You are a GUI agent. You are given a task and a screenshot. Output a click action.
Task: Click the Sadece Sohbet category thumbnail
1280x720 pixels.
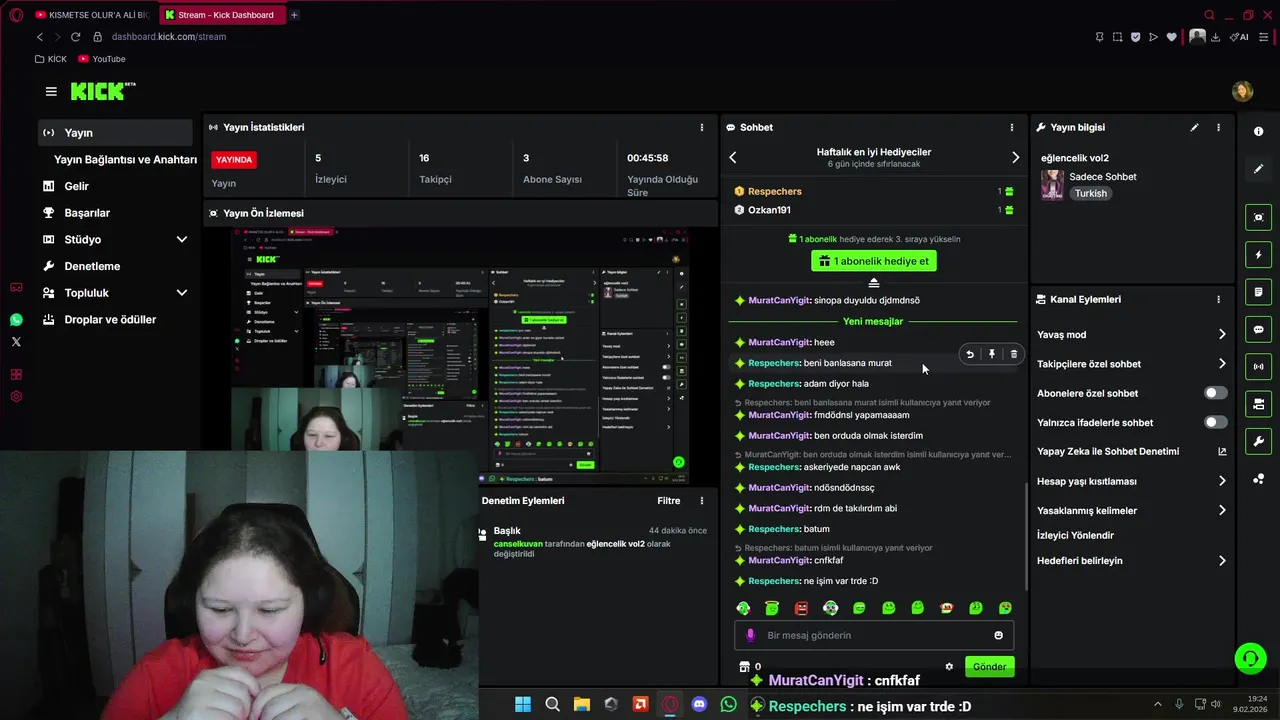click(x=1052, y=185)
